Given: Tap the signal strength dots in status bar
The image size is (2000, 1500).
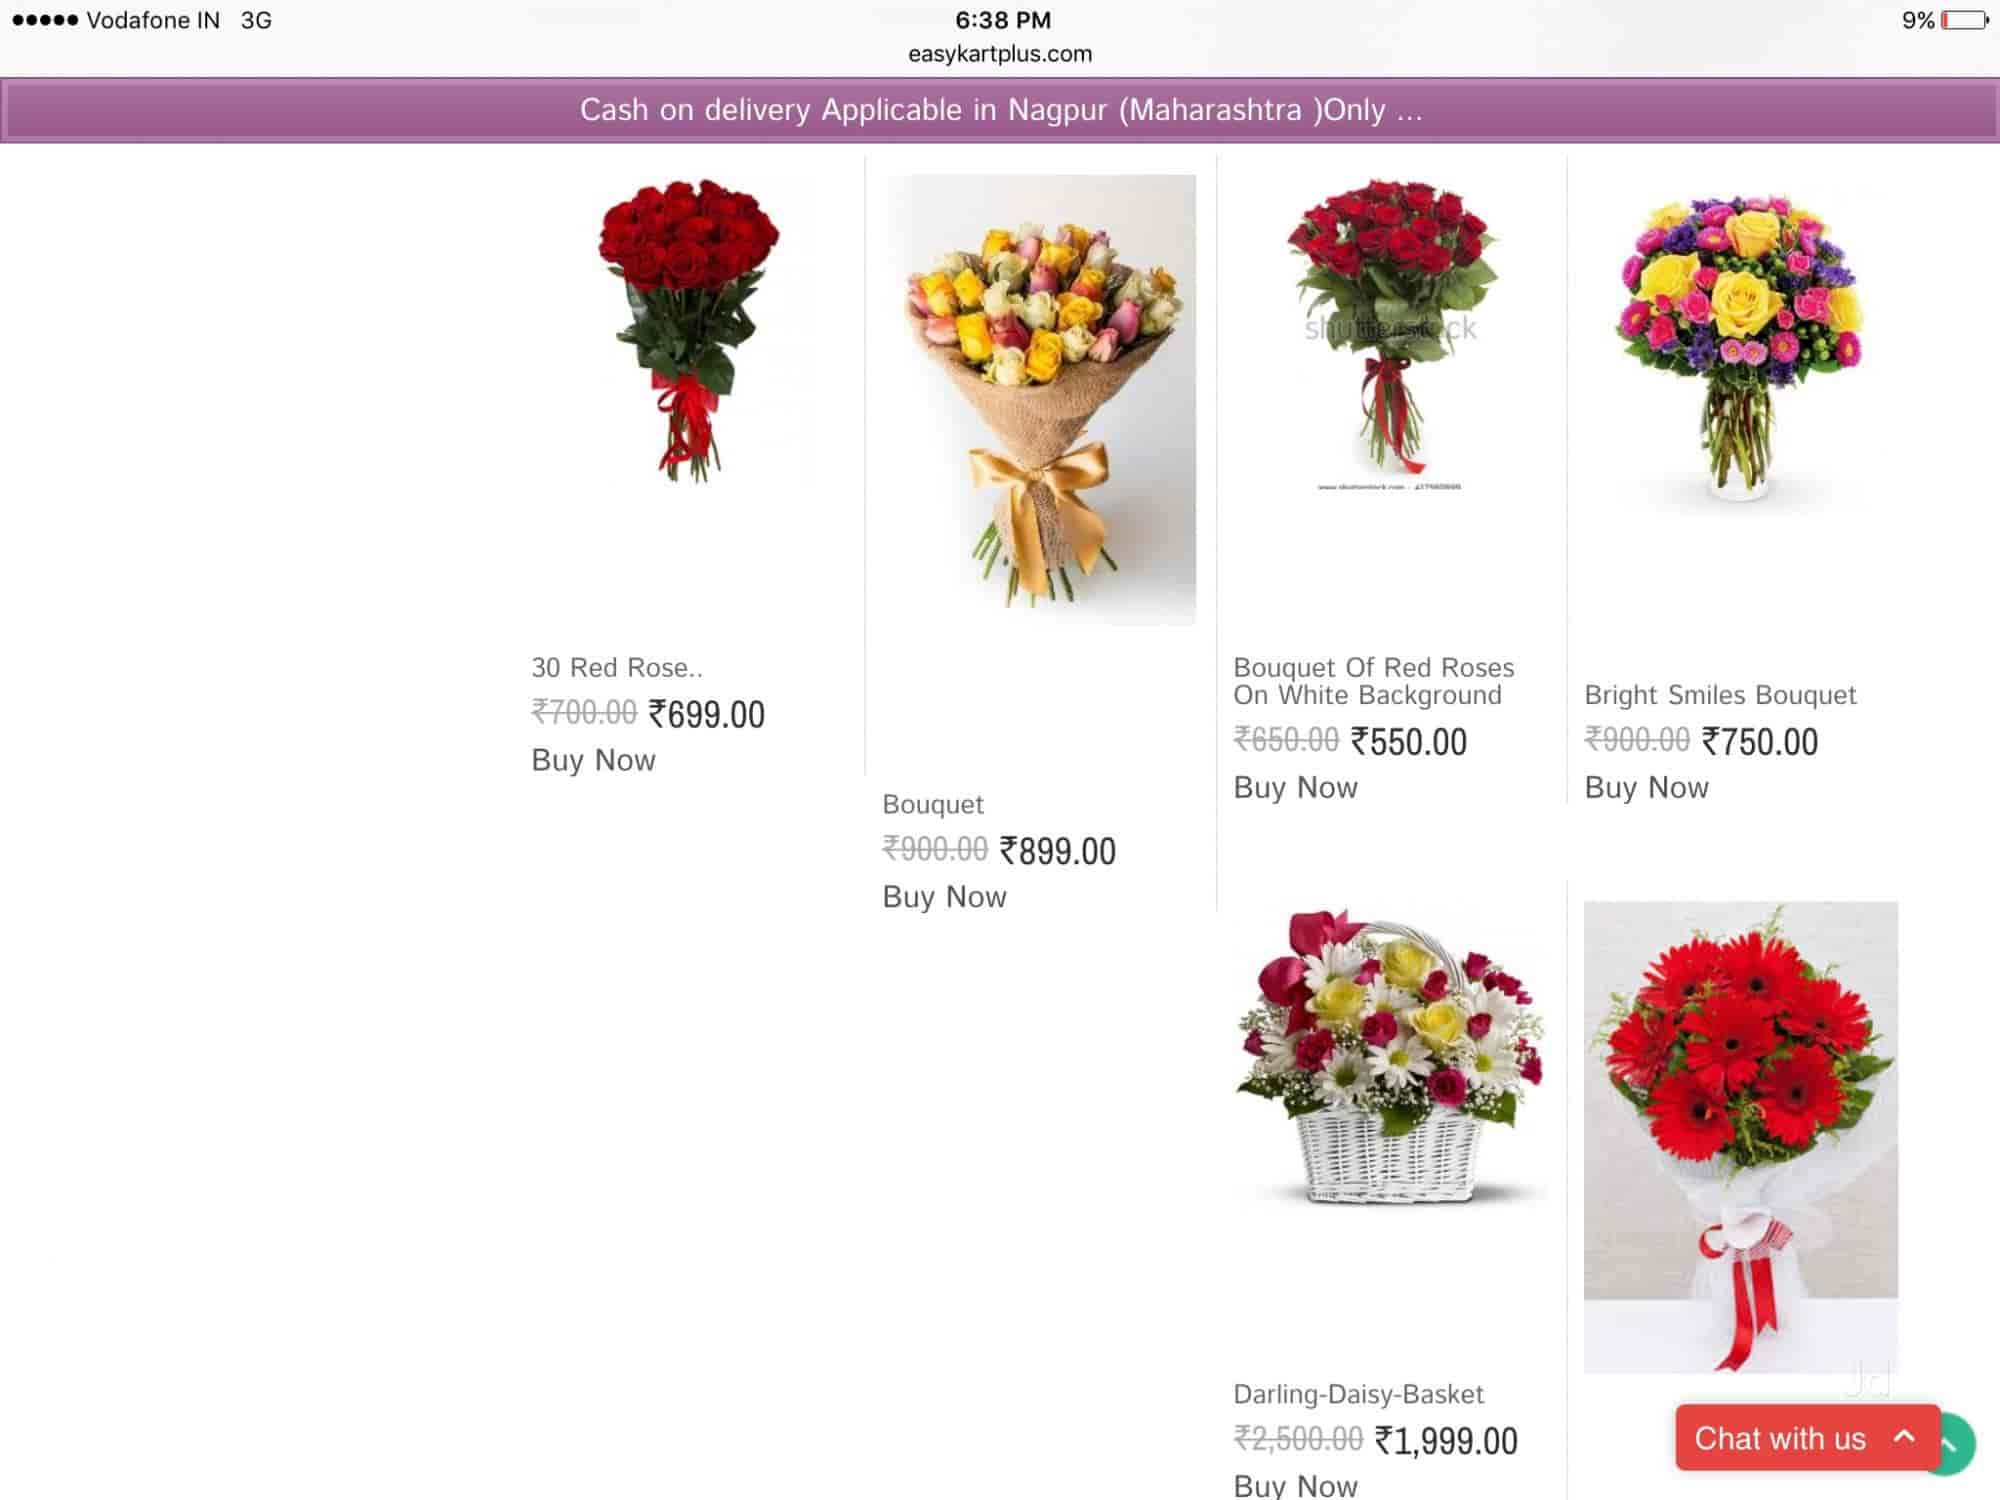Looking at the screenshot, I should coord(45,20).
